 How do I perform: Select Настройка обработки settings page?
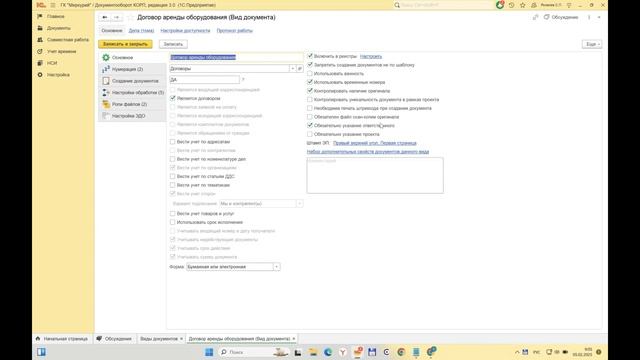132,93
